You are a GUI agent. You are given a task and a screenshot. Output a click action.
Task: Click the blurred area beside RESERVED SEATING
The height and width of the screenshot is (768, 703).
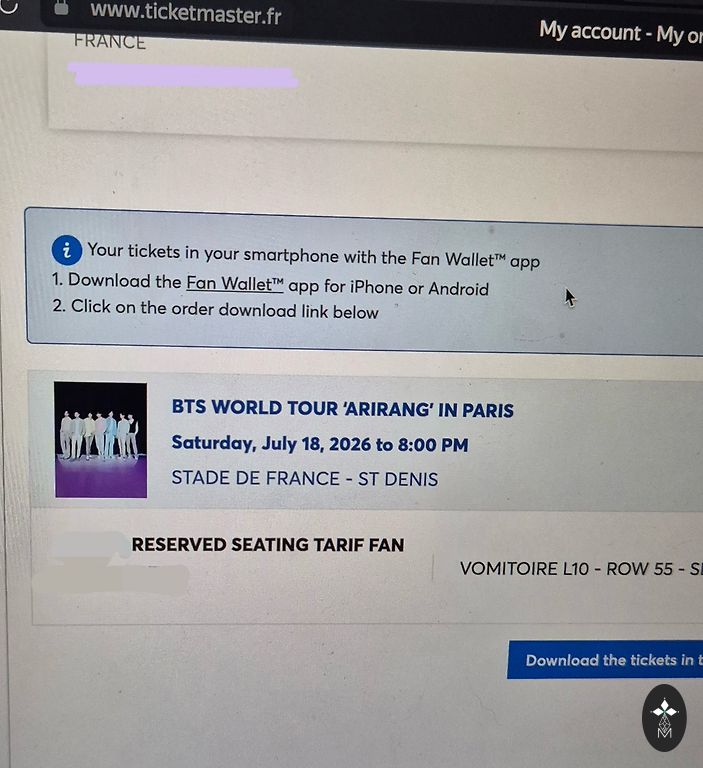coord(110,563)
